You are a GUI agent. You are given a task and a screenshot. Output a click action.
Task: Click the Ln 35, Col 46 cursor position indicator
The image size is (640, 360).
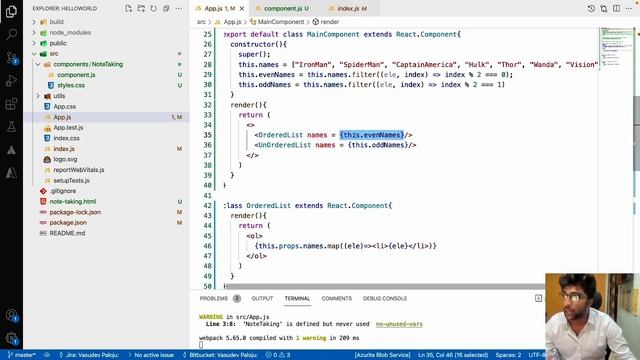coord(453,355)
